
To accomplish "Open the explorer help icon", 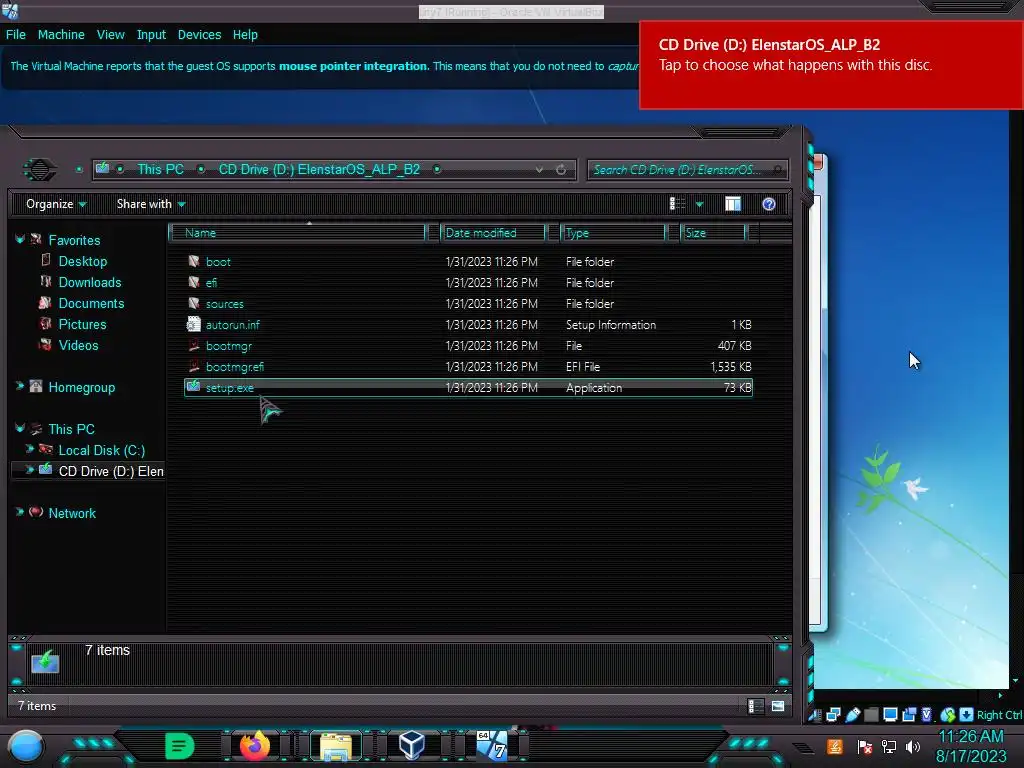I will pyautogui.click(x=769, y=204).
